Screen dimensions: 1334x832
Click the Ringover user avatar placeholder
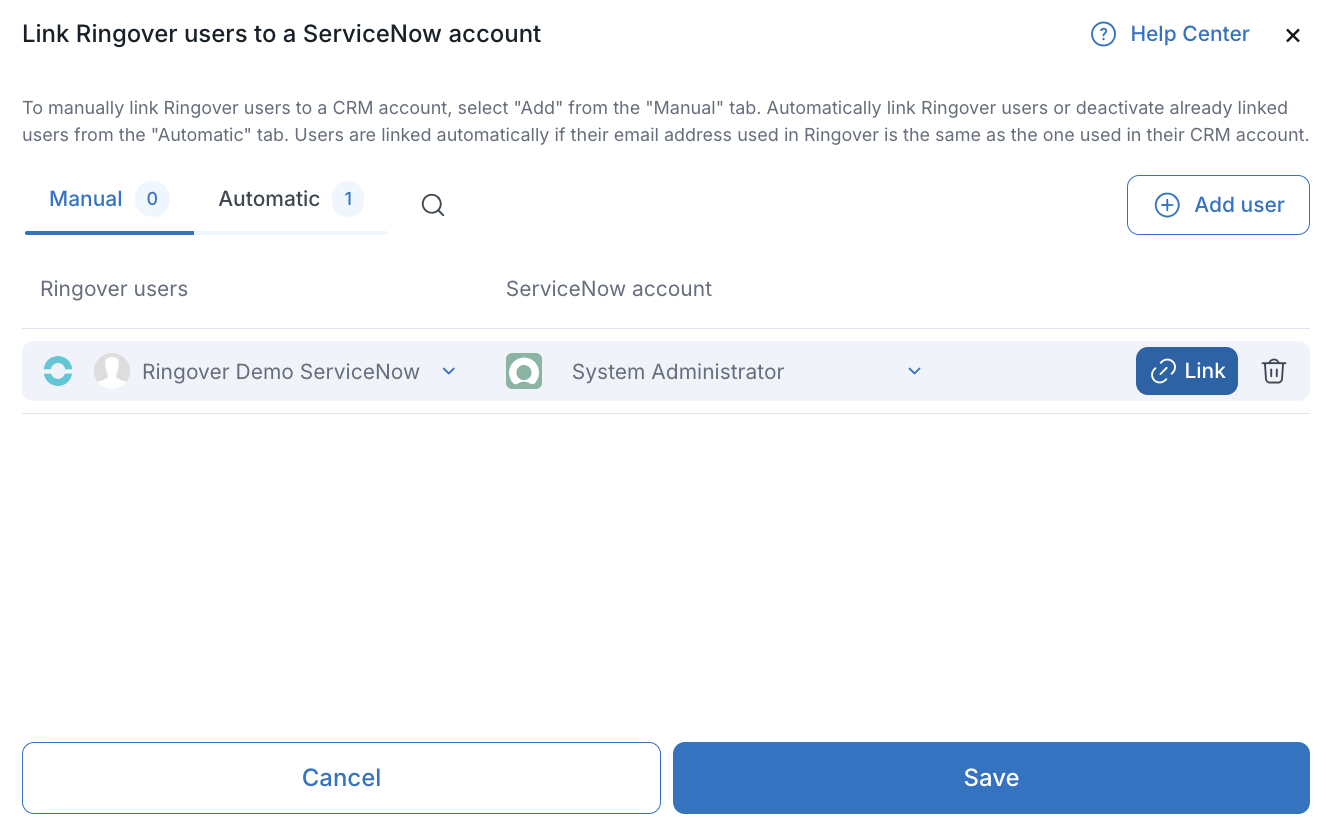point(112,371)
